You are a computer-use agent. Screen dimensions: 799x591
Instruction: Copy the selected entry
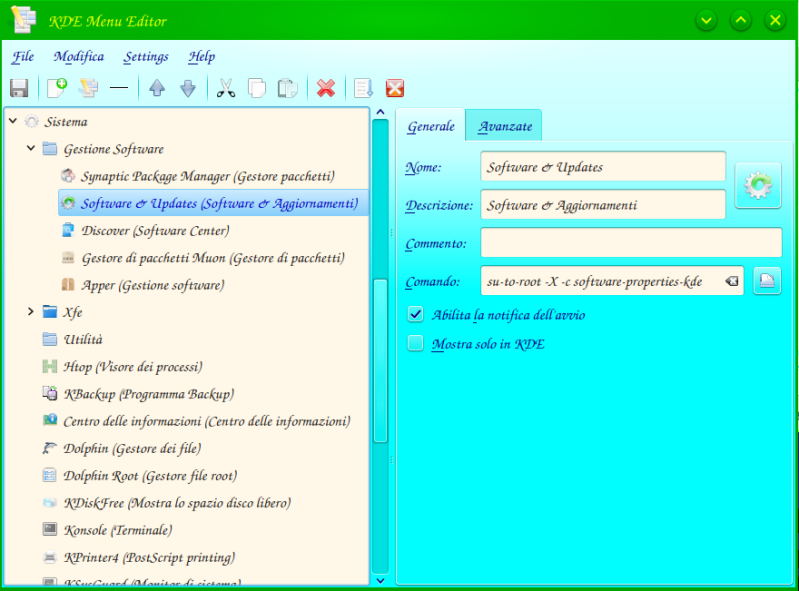(257, 88)
